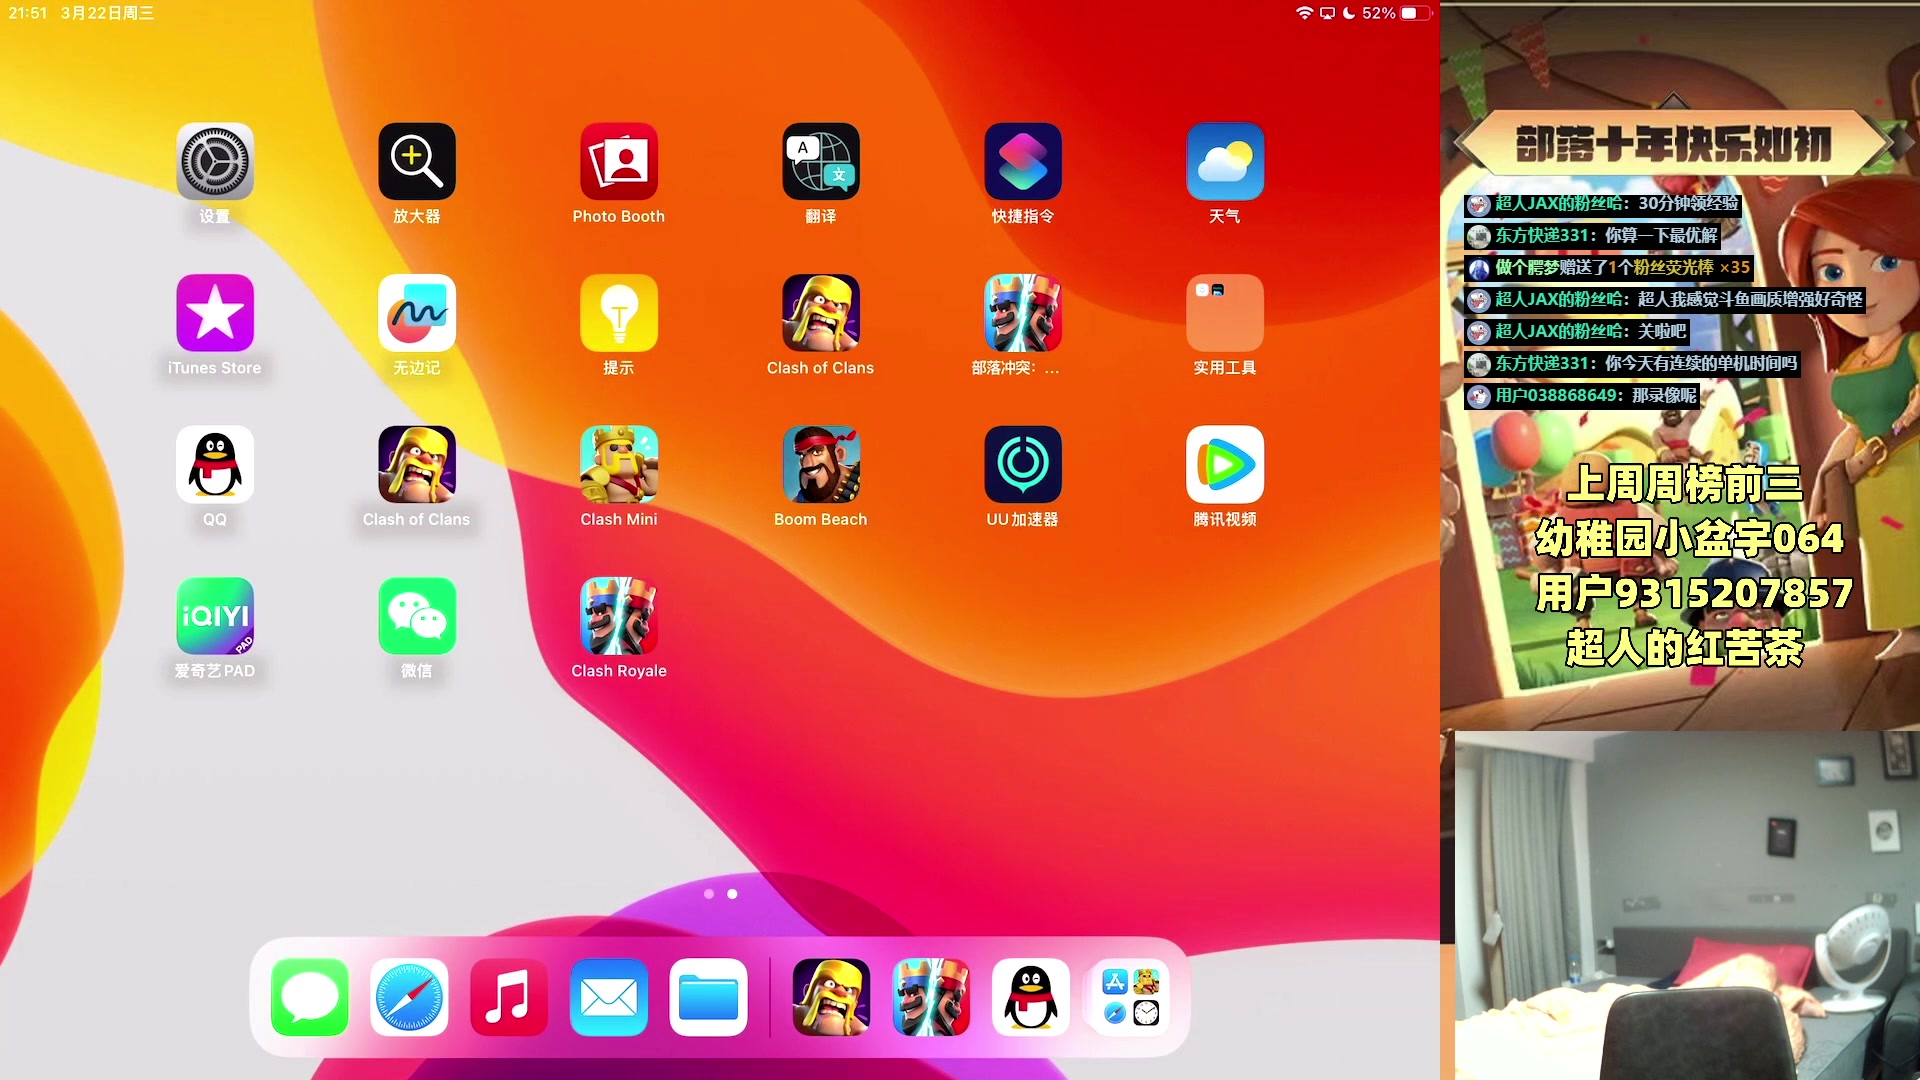Image resolution: width=1920 pixels, height=1080 pixels.
Task: Tap the Do Not Disturb moon icon
Action: tap(1349, 13)
